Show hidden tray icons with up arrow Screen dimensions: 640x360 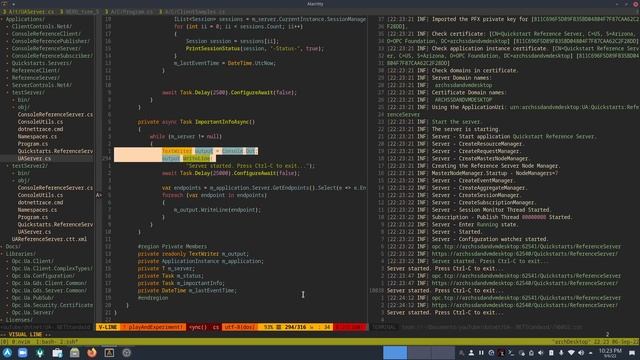(590, 353)
